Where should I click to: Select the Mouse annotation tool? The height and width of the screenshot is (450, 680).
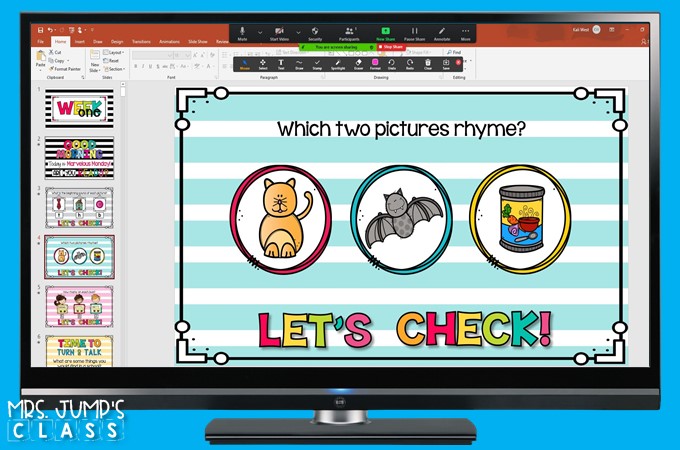pos(245,64)
